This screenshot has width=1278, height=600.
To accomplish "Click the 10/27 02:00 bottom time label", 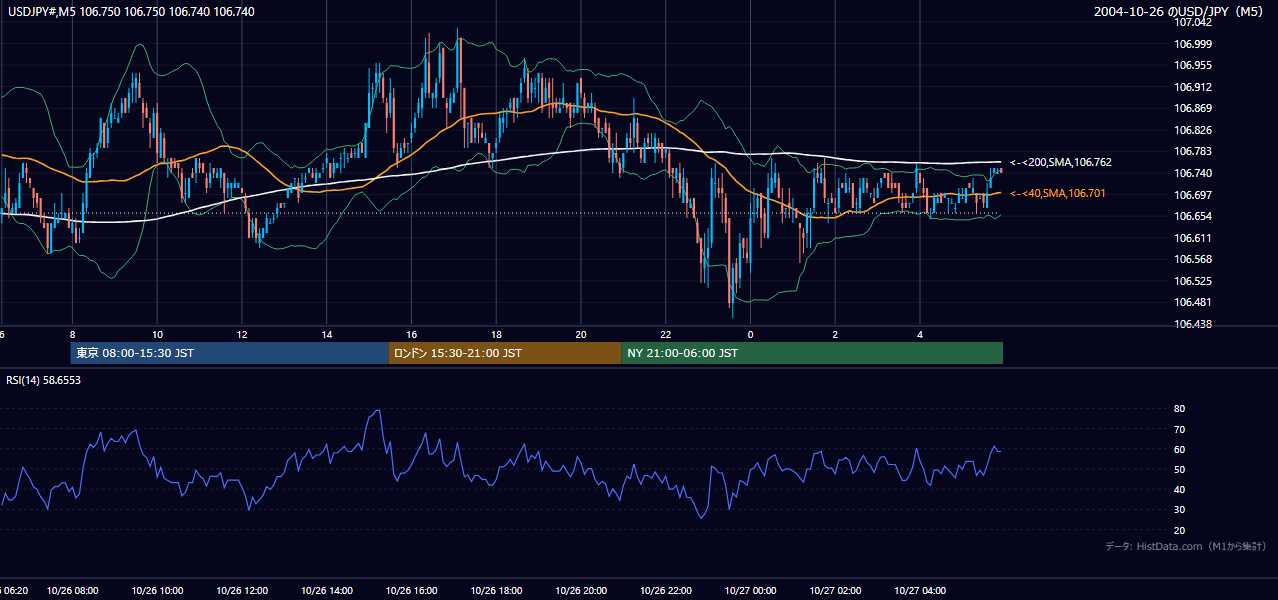I will point(835,590).
